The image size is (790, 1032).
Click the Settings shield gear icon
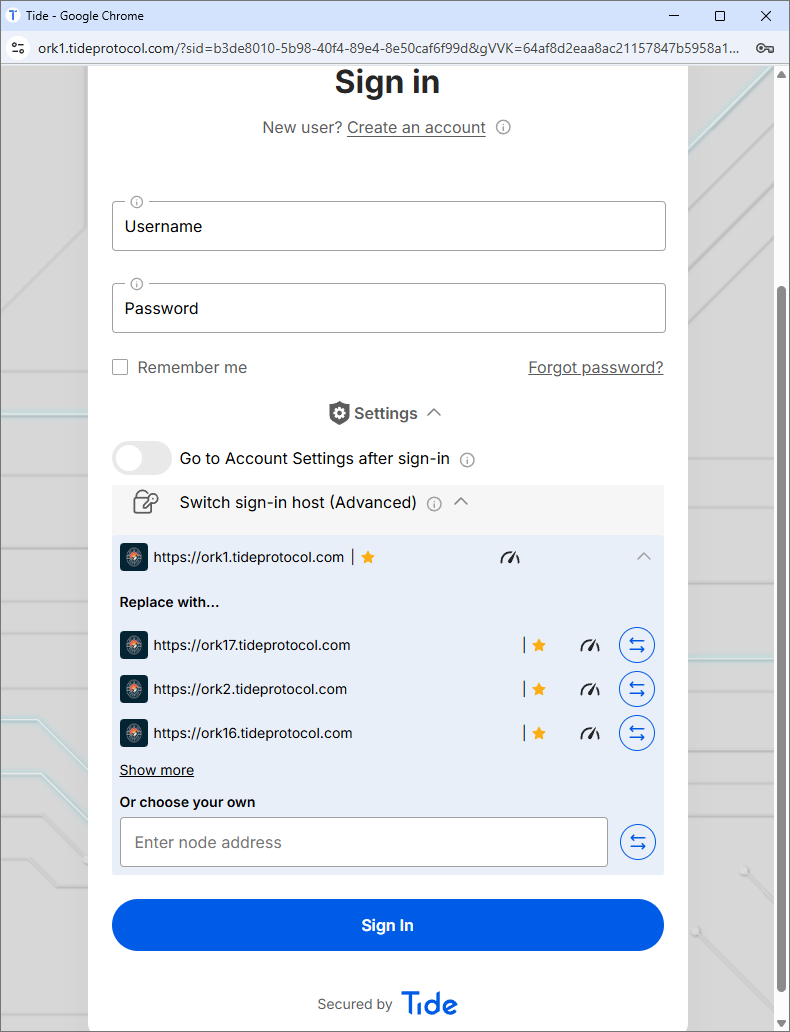click(x=339, y=413)
